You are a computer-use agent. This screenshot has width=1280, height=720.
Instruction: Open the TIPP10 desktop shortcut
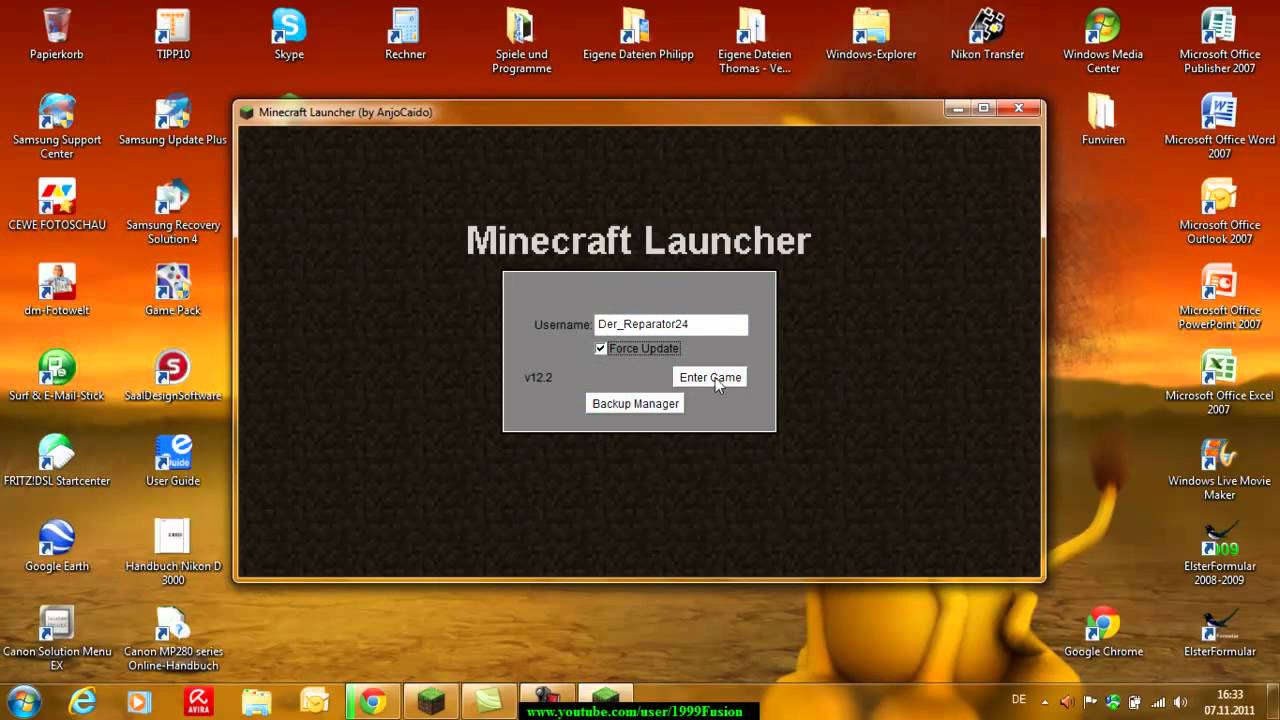(173, 33)
